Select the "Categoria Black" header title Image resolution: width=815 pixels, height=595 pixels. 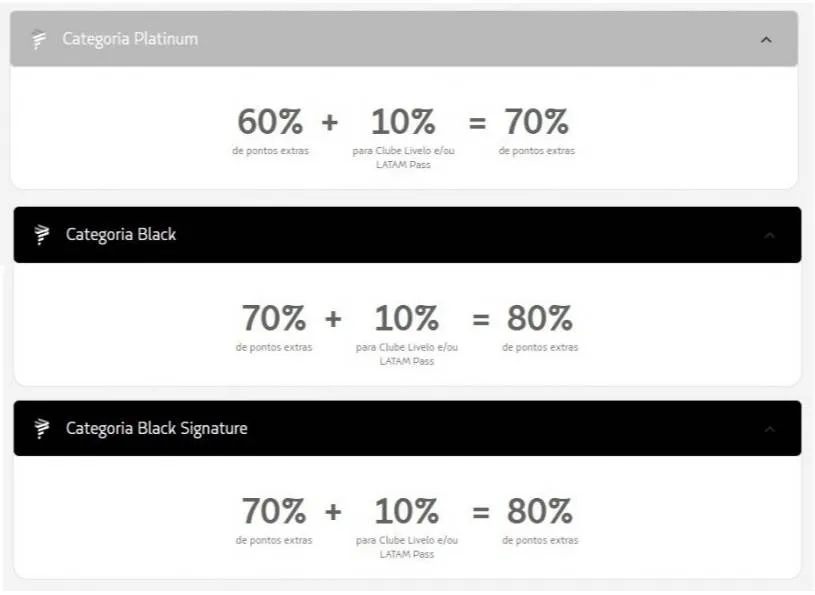121,235
